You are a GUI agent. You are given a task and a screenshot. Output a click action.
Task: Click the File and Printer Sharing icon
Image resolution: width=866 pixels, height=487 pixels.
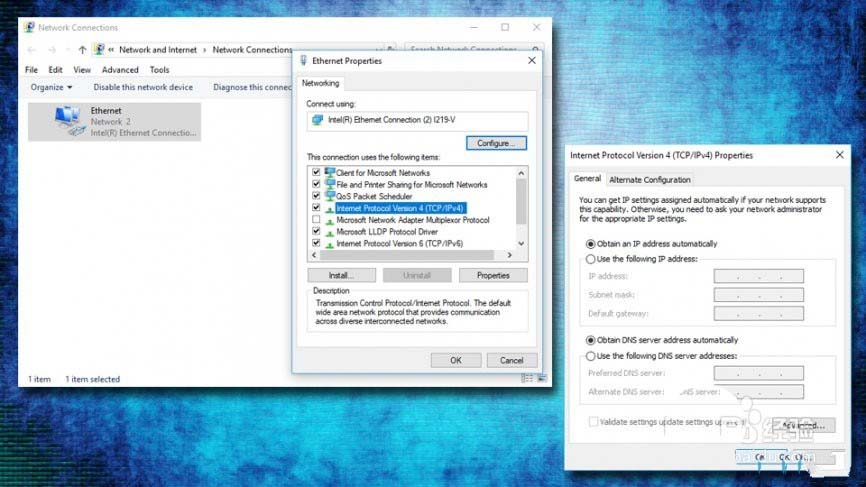coord(330,184)
